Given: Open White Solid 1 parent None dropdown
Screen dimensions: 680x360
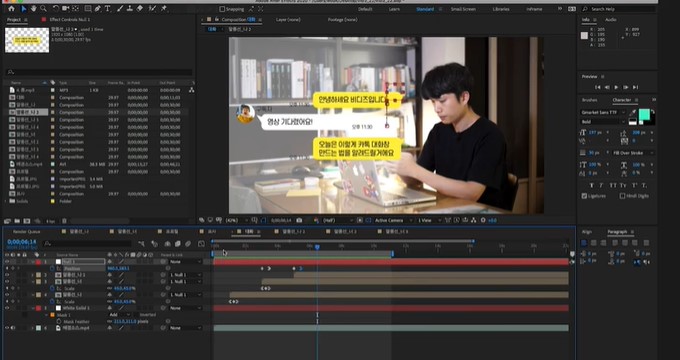Looking at the screenshot, I should click(185, 308).
